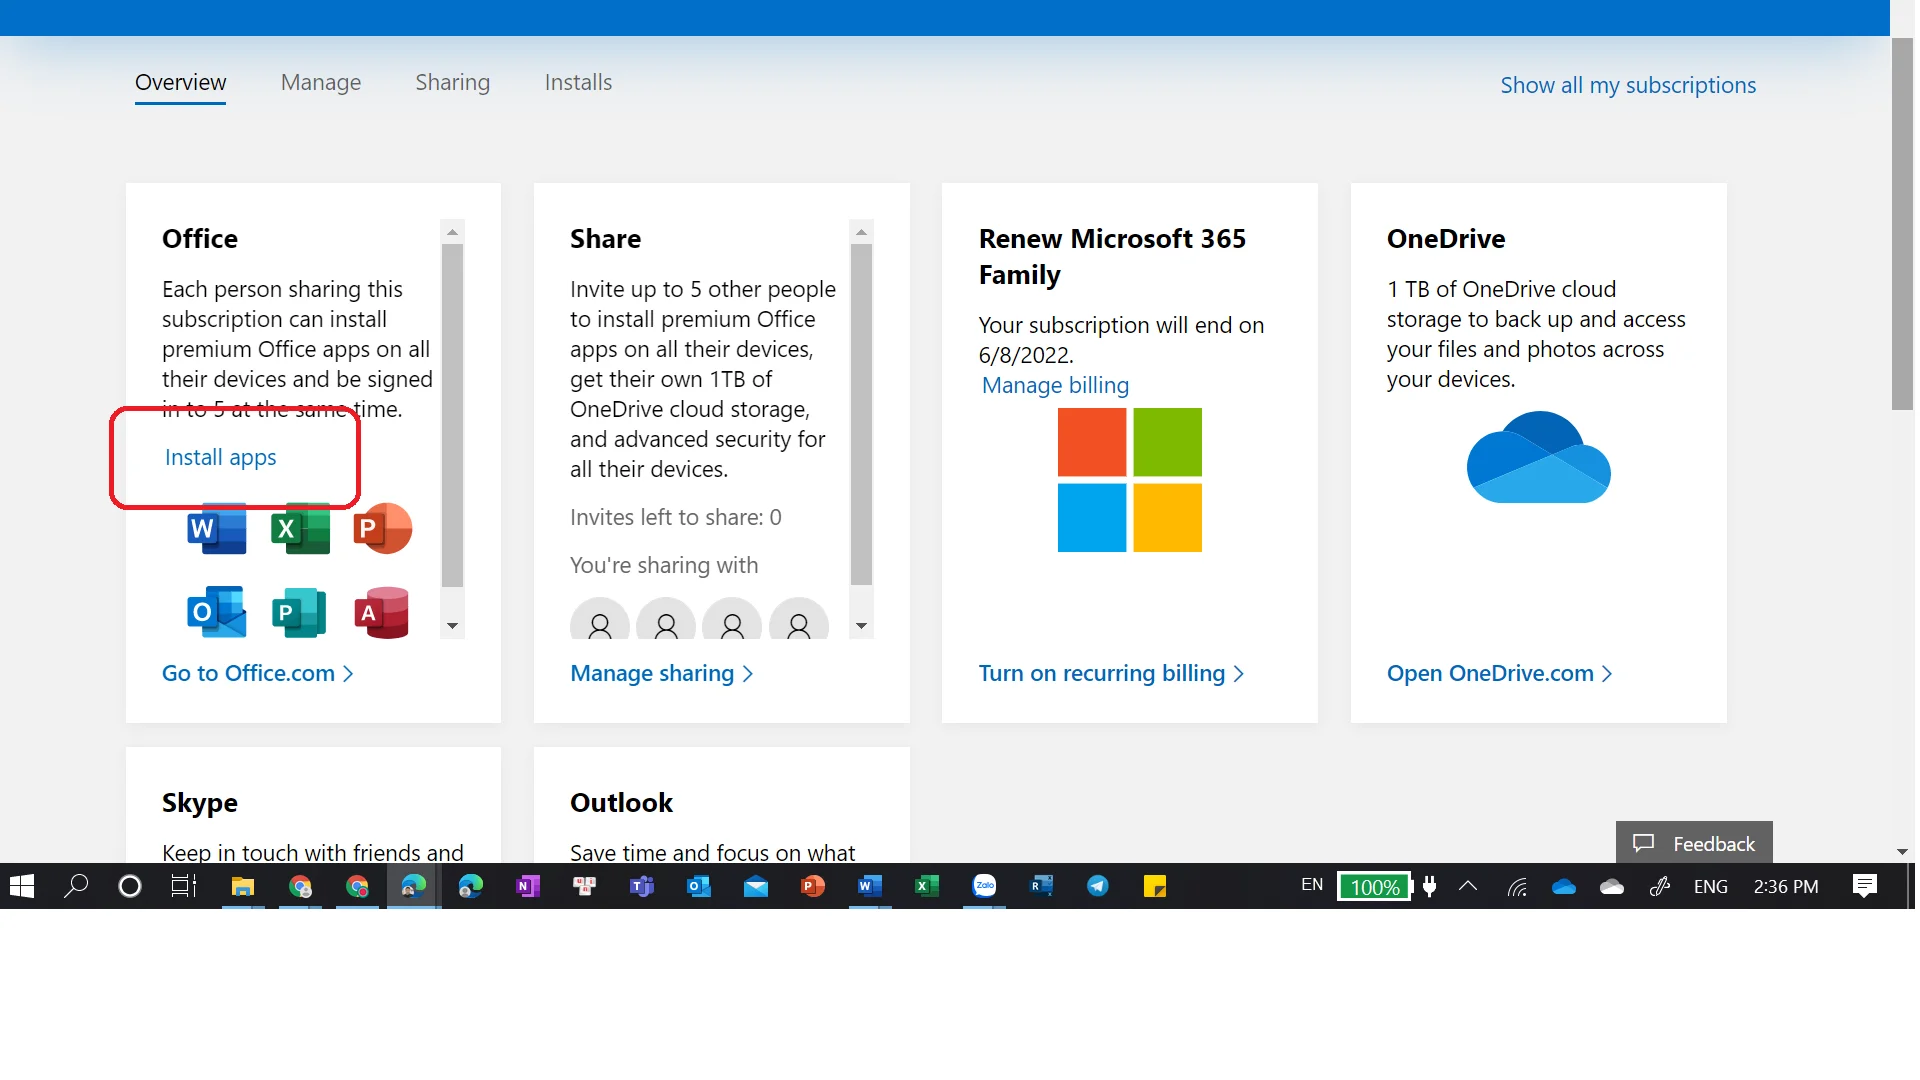Click the page scroll-down arrow at bottom right

coord(1902,852)
